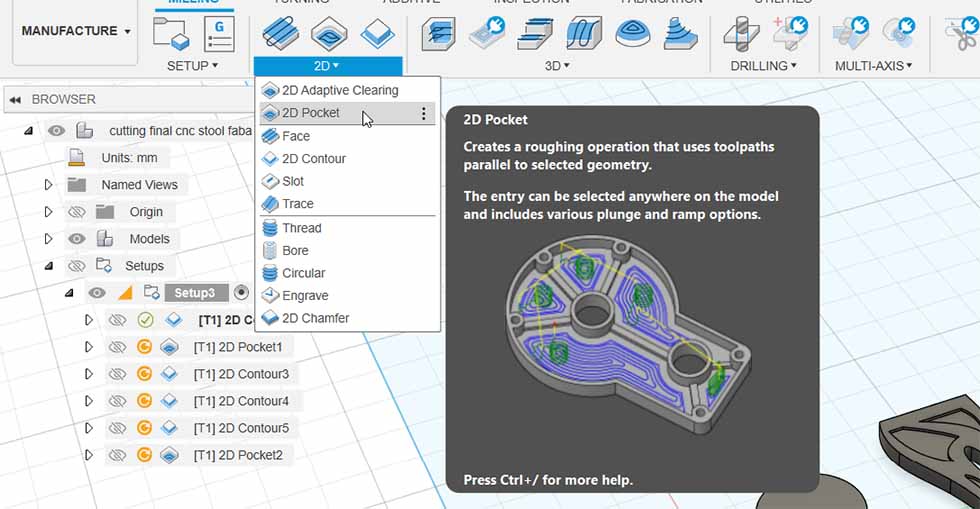Click the New Setup folder icon
The width and height of the screenshot is (980, 509).
tap(171, 33)
